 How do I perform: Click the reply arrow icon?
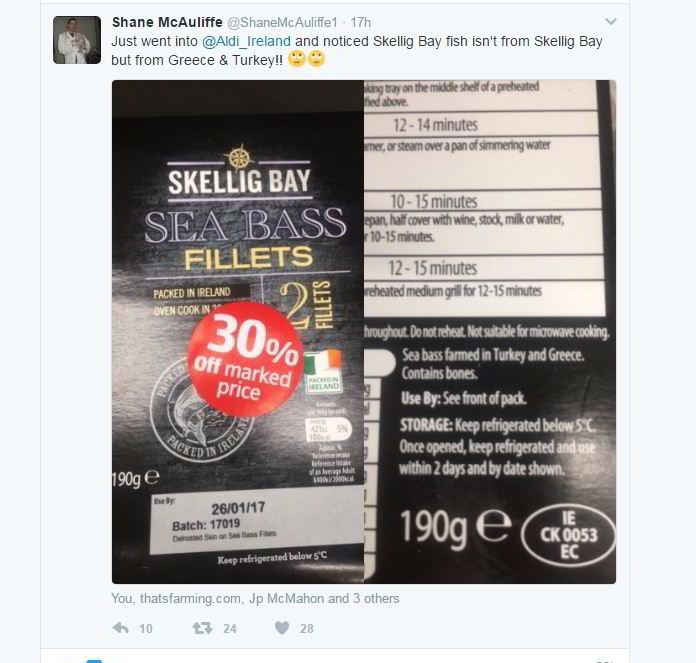121,627
